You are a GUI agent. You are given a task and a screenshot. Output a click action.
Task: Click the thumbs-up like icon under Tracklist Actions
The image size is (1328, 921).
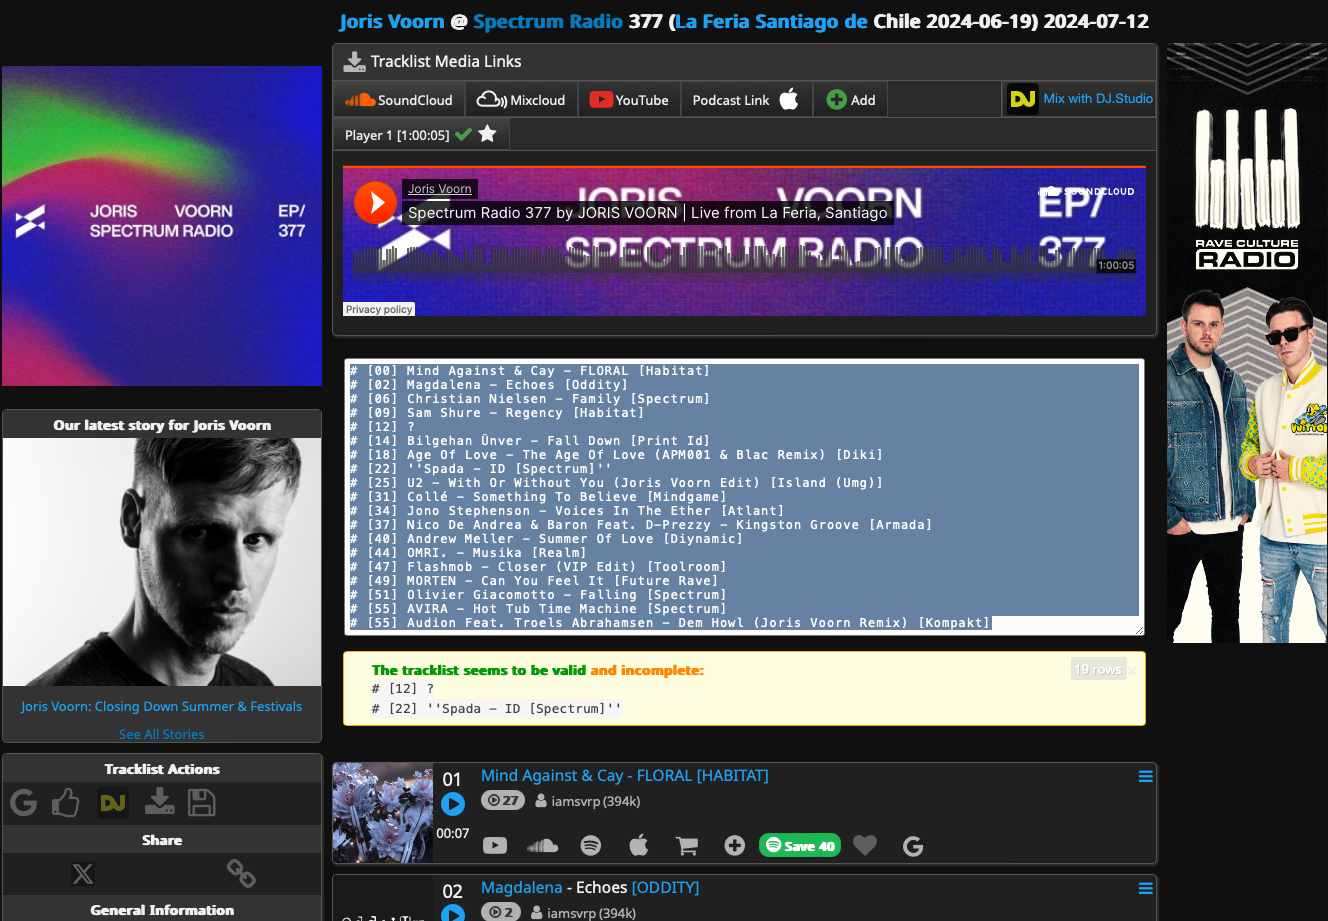[x=66, y=802]
